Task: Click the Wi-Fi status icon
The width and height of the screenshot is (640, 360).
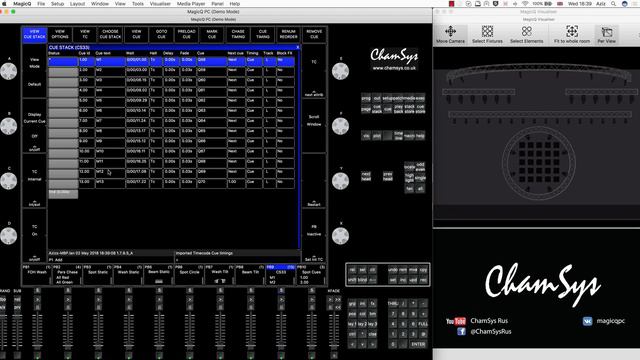Action: click(525, 4)
